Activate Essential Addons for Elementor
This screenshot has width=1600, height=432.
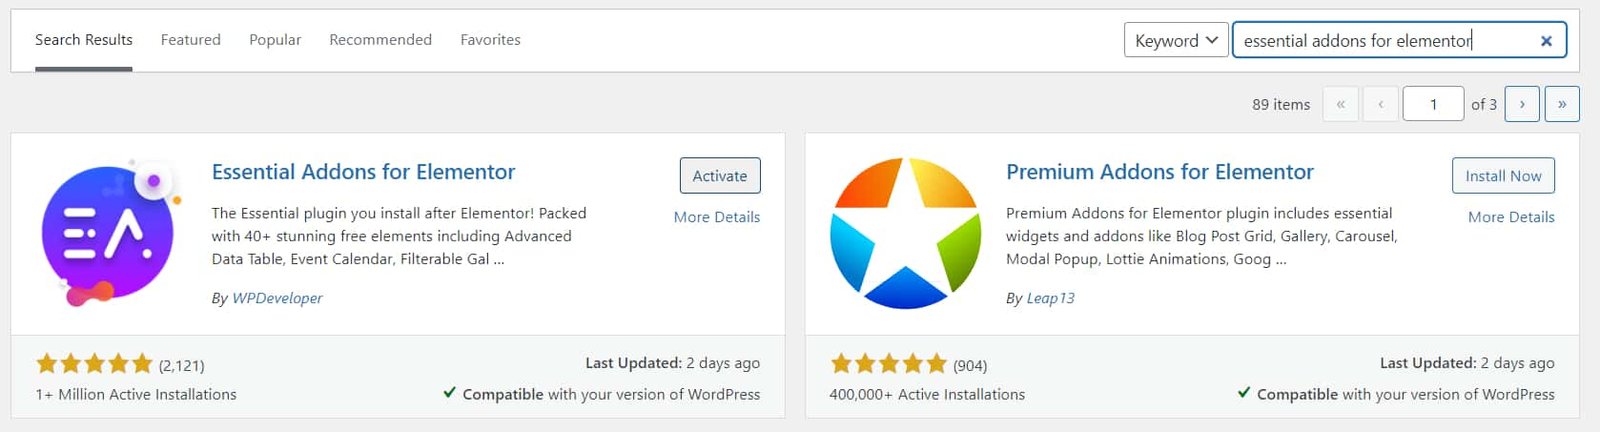click(x=720, y=176)
